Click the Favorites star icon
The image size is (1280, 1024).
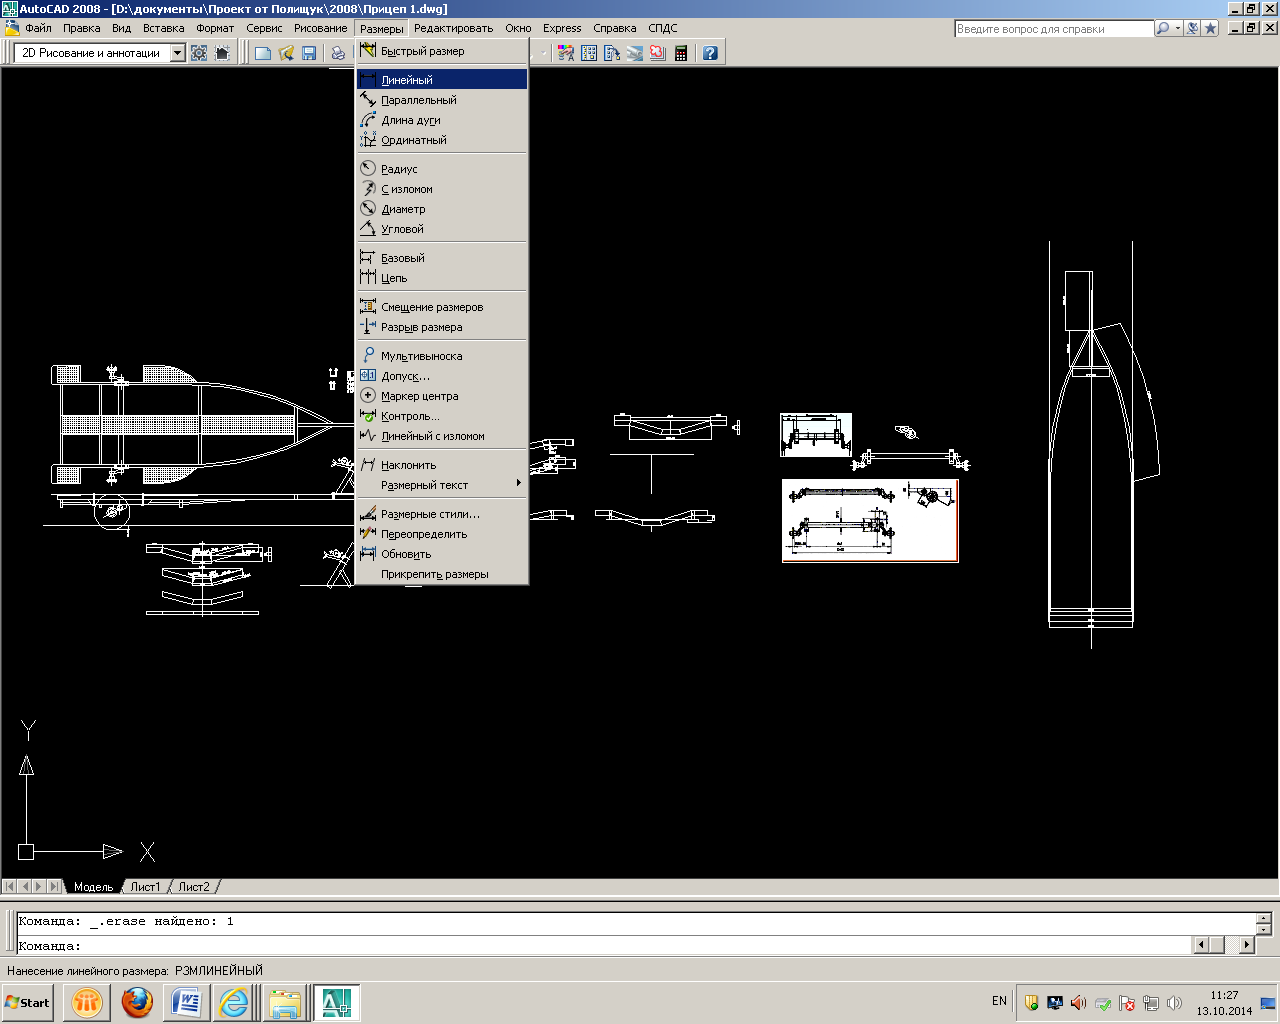[1210, 28]
